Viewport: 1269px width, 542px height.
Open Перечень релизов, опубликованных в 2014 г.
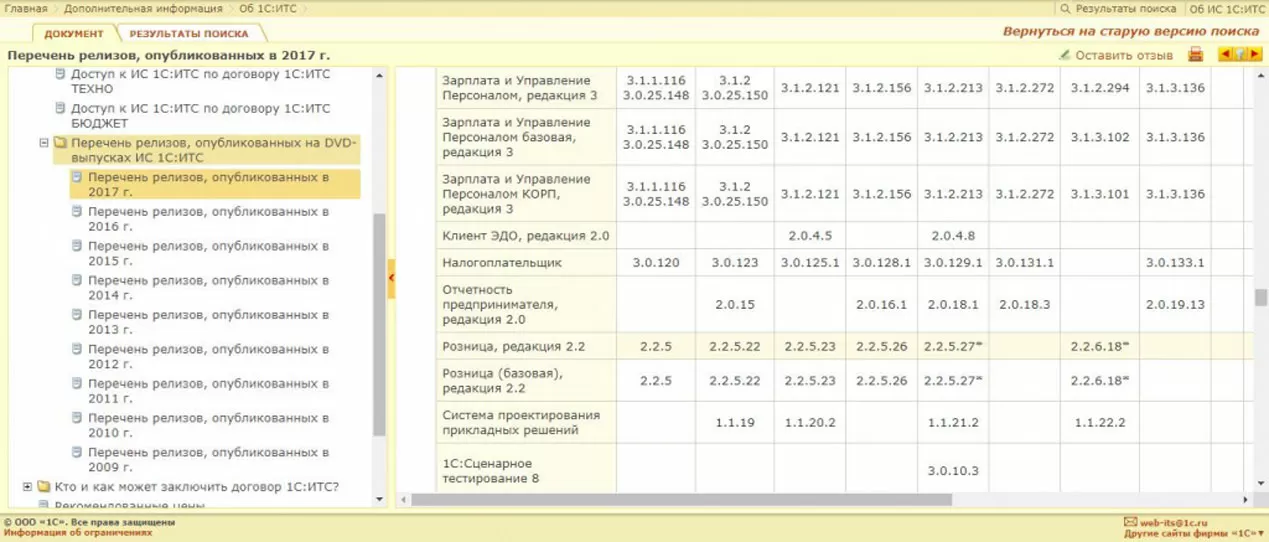(208, 288)
